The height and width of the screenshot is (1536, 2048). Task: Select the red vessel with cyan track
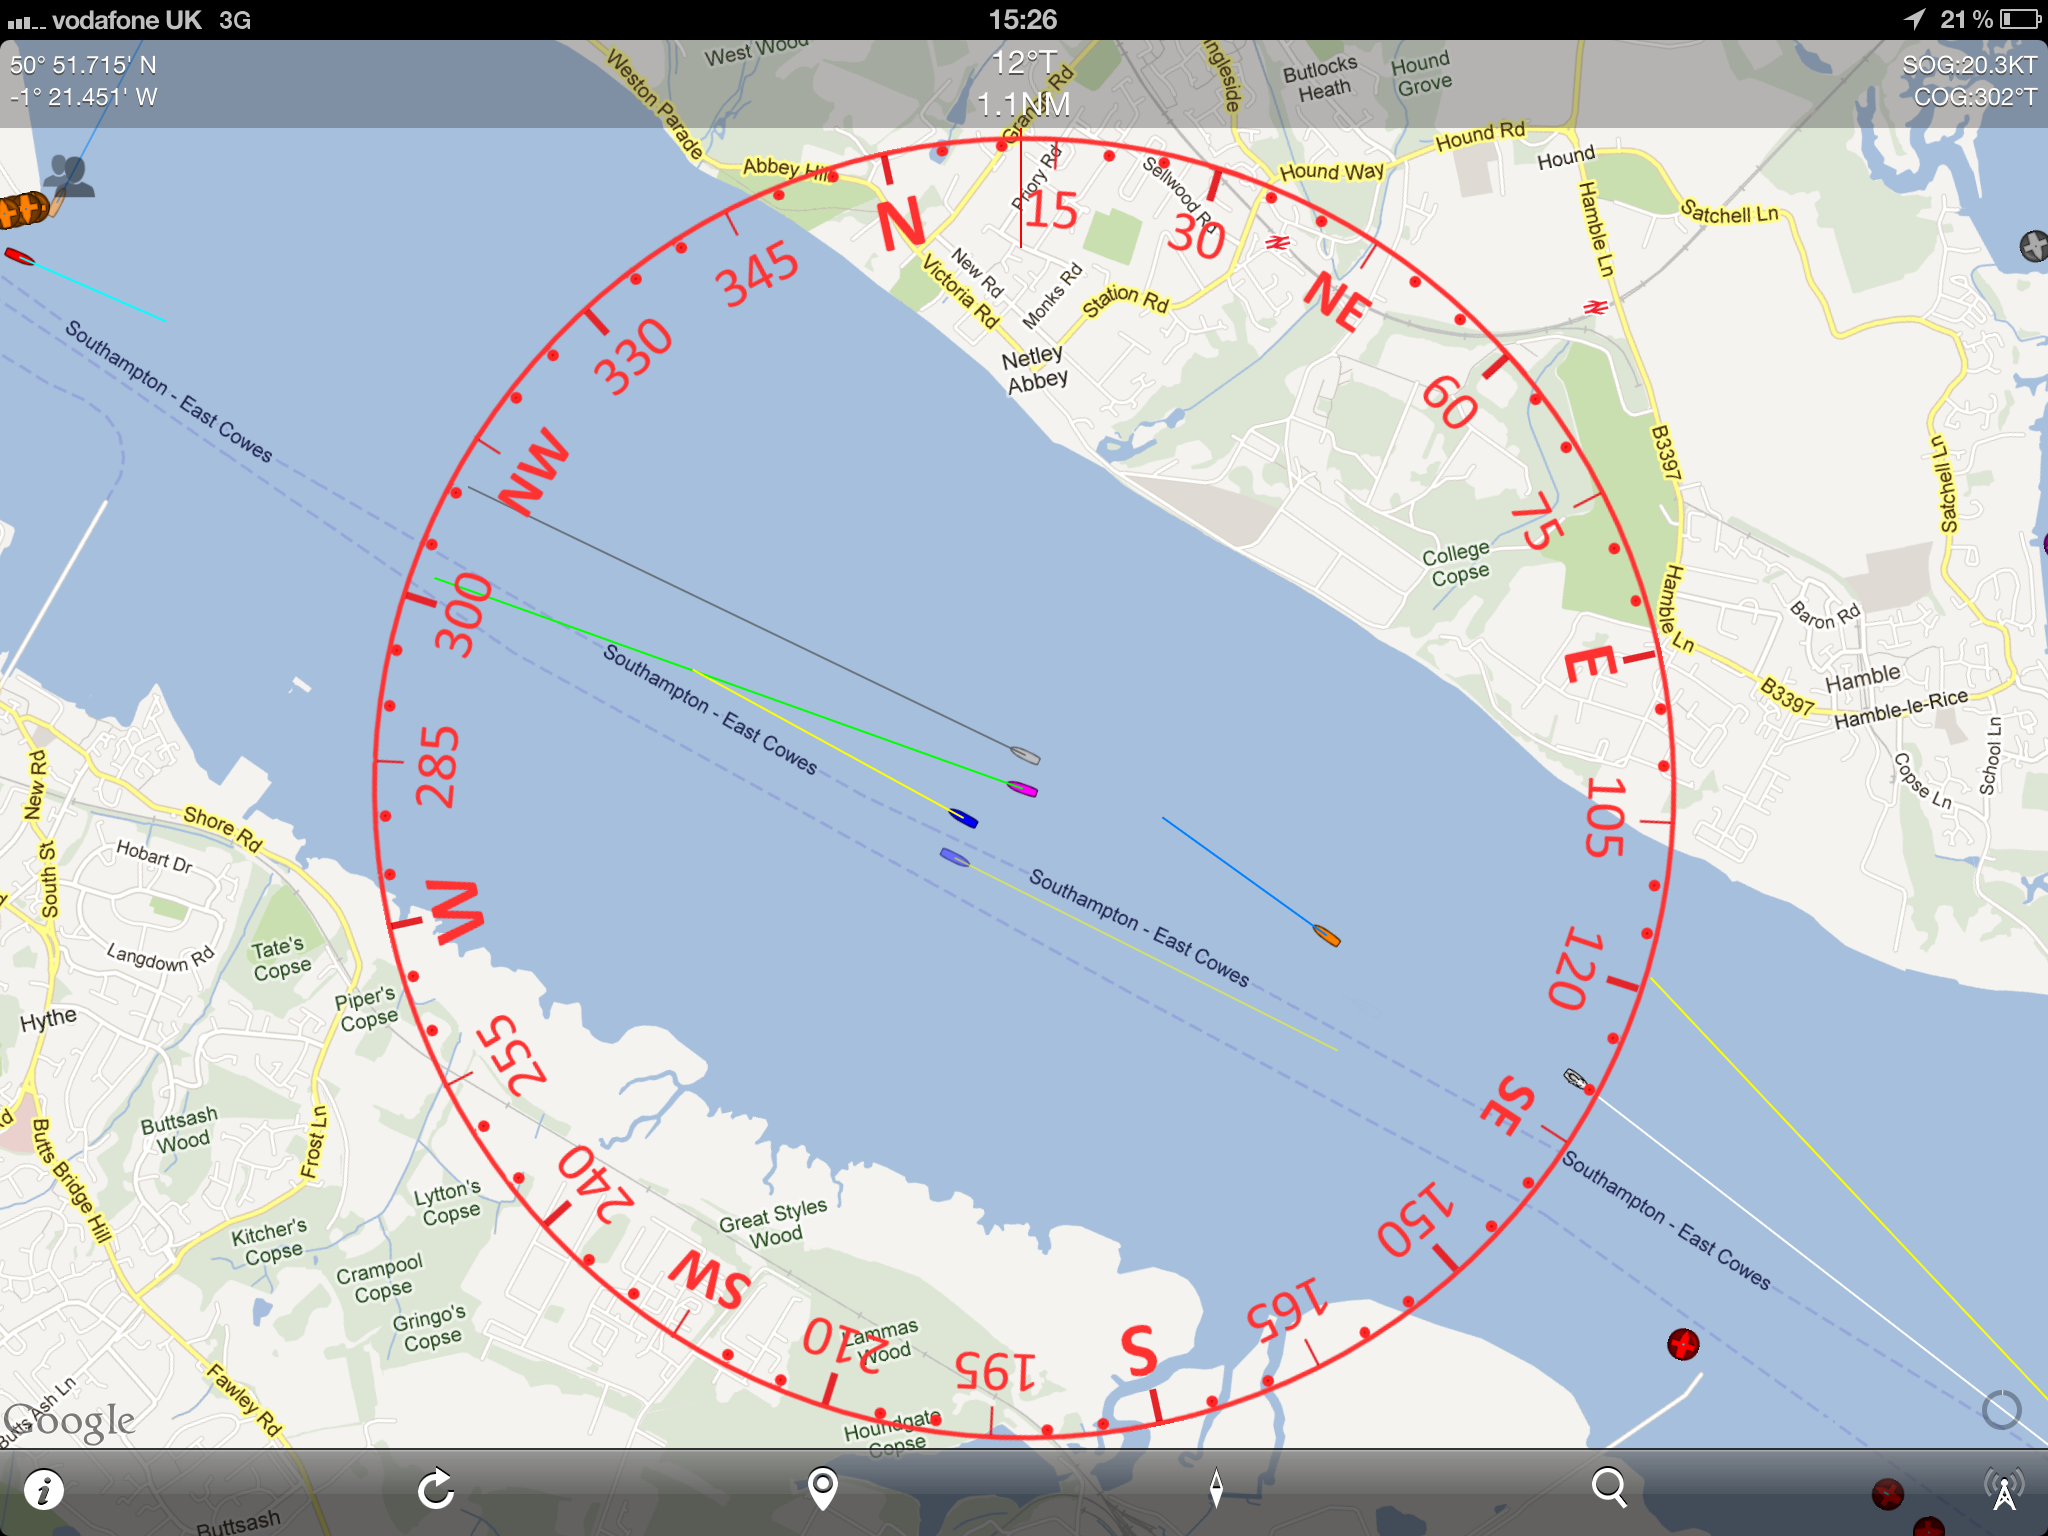(19, 257)
